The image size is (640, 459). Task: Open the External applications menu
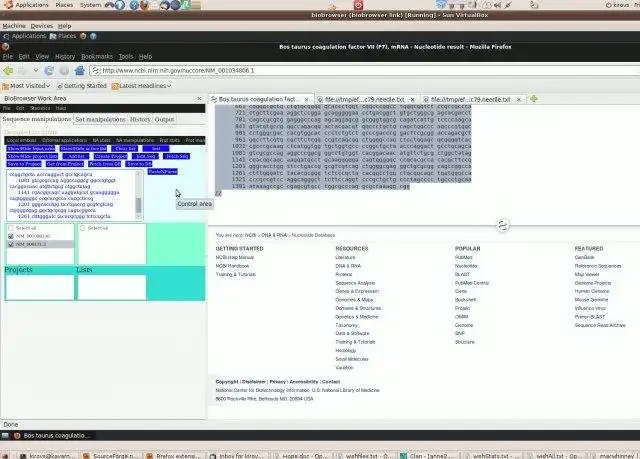point(64,140)
